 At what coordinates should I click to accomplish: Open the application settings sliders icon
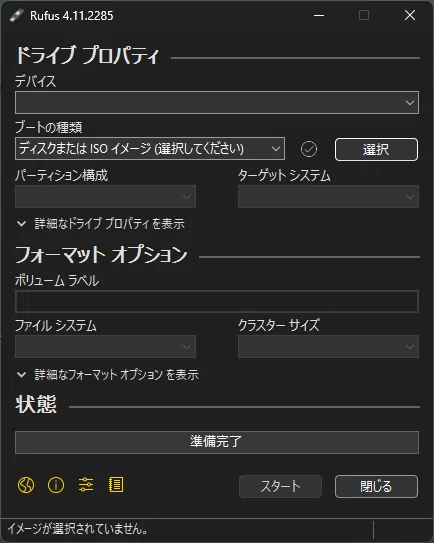click(86, 485)
